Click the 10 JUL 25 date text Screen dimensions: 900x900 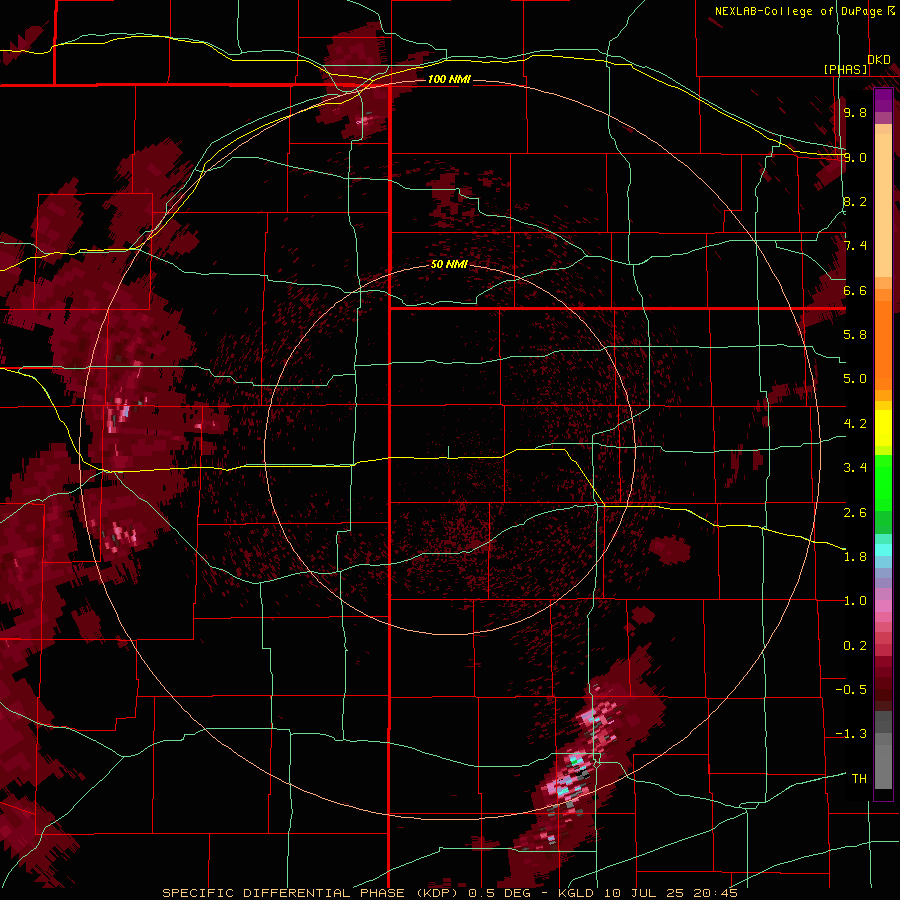pyautogui.click(x=644, y=893)
